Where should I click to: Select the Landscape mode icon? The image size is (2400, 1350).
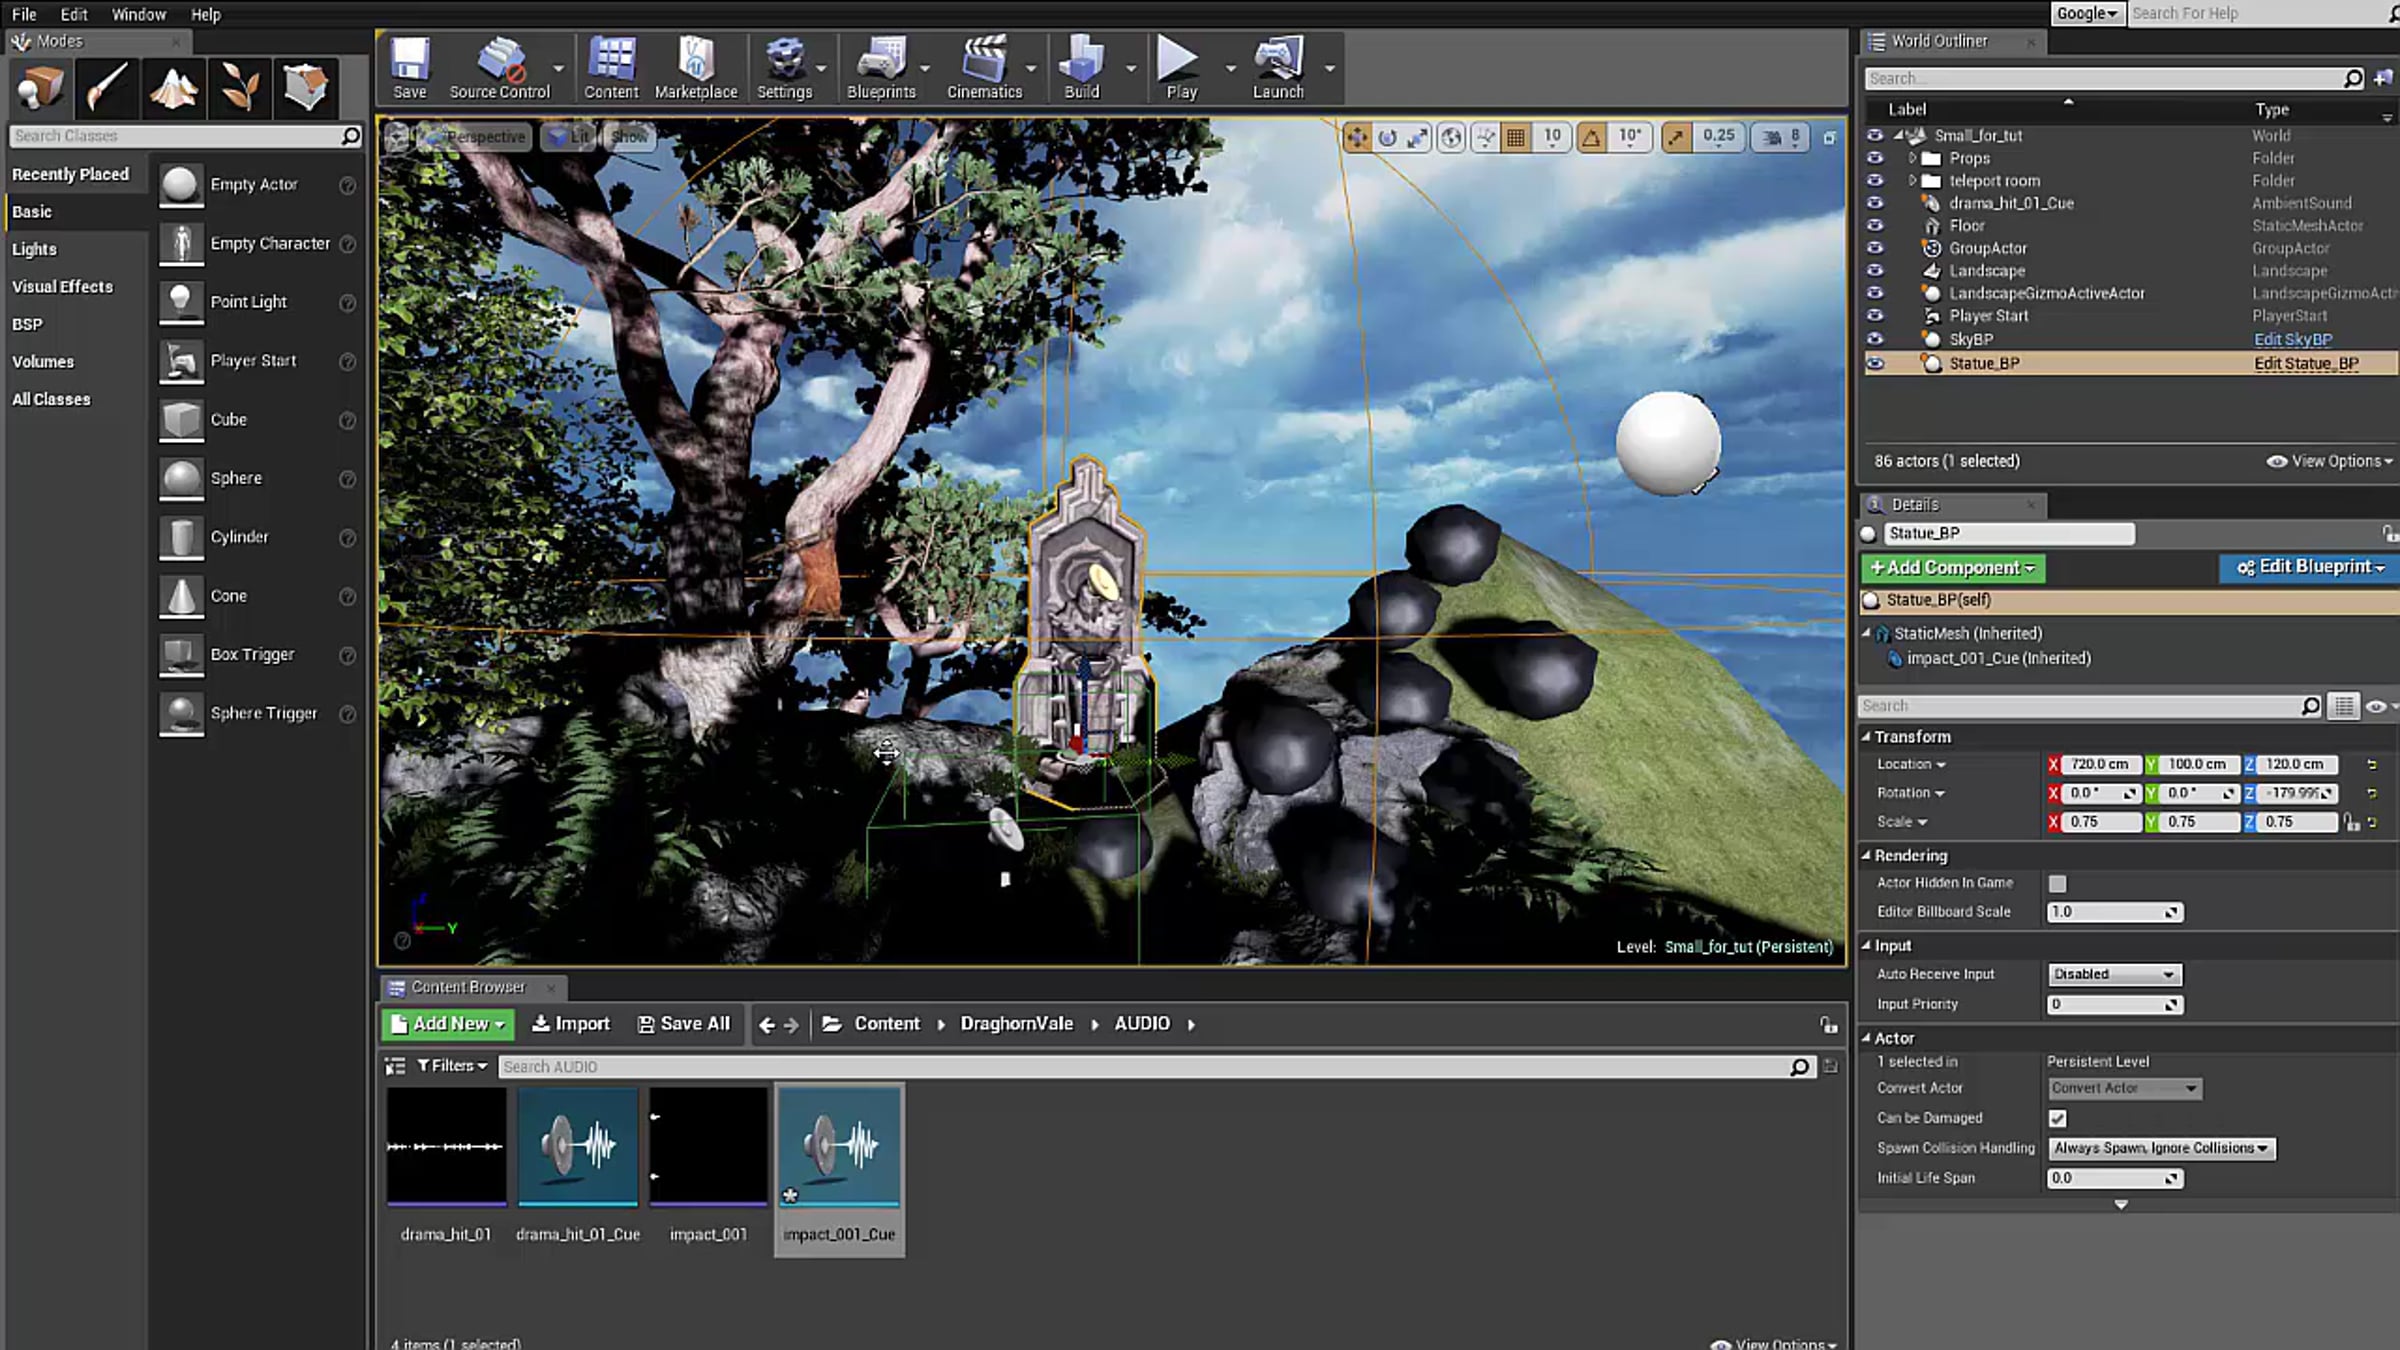pyautogui.click(x=173, y=88)
